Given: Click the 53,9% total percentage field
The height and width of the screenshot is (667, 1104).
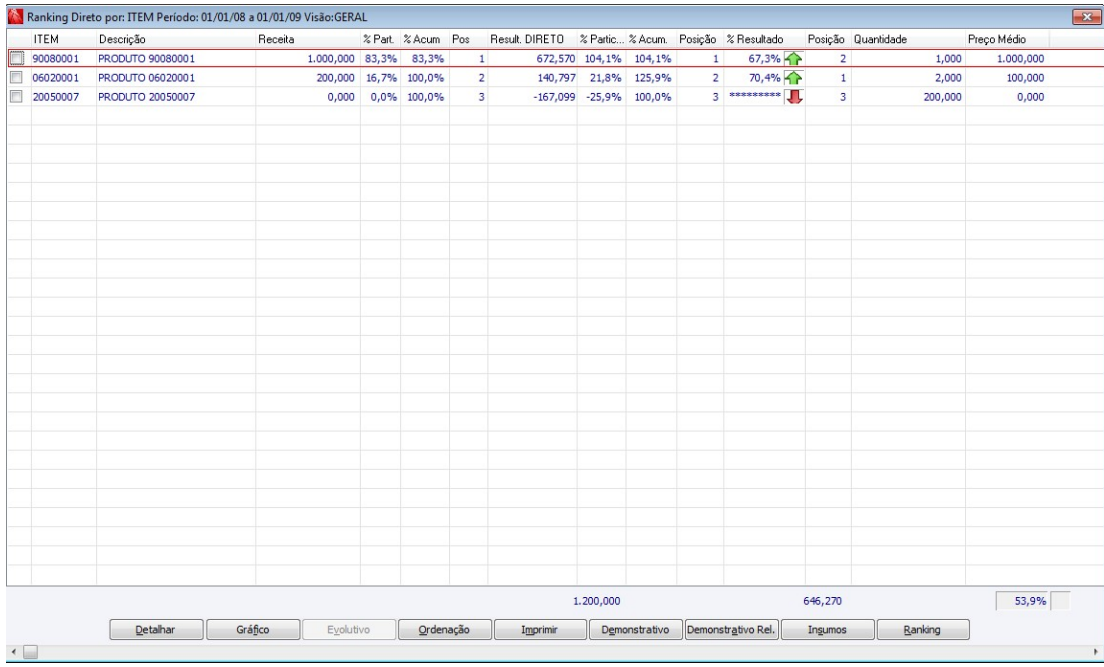Looking at the screenshot, I should point(1022,601).
